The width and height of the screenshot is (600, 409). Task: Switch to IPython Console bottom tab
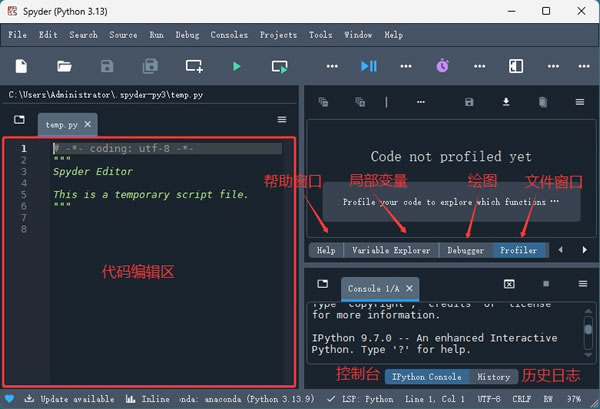click(x=427, y=377)
